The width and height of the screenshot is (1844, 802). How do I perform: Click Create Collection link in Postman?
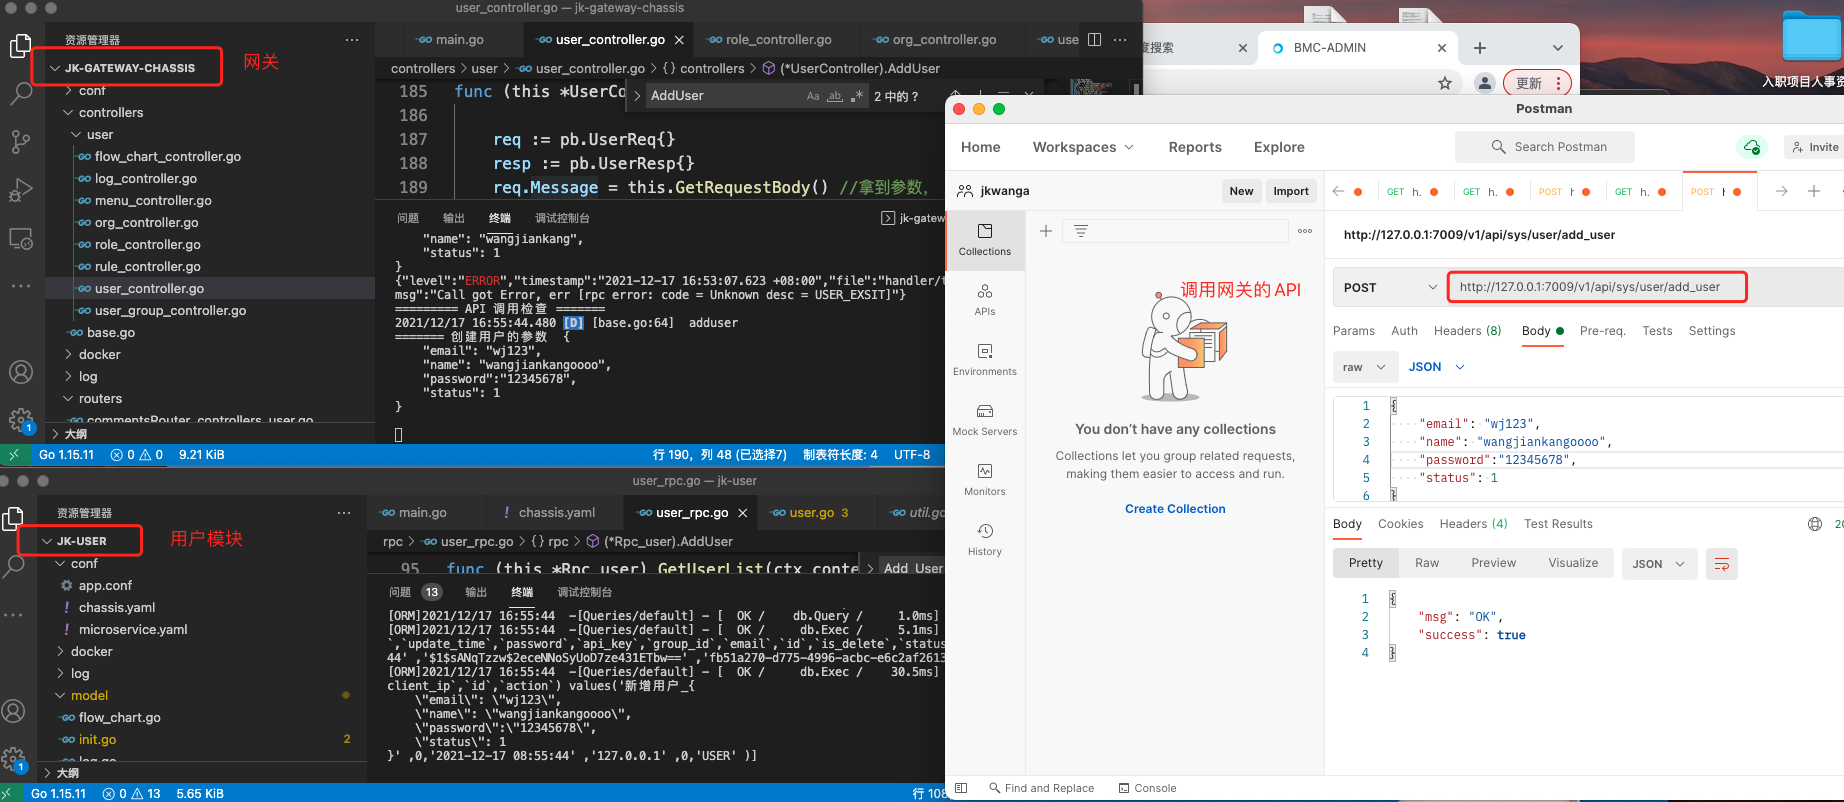click(x=1175, y=509)
